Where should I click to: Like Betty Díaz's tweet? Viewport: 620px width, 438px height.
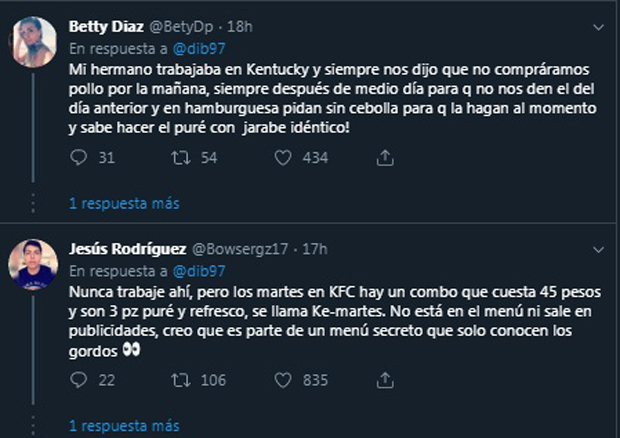pos(283,157)
